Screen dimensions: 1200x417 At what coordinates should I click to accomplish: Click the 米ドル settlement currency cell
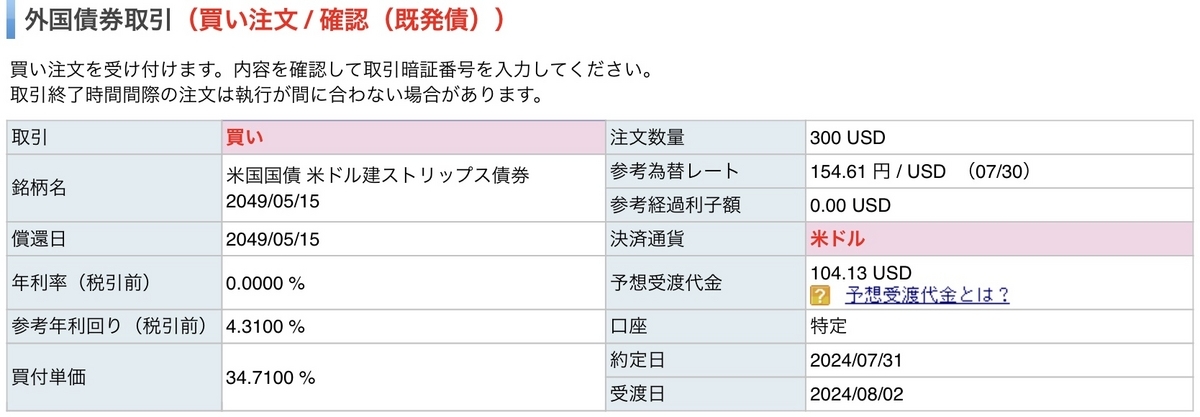click(x=1000, y=240)
